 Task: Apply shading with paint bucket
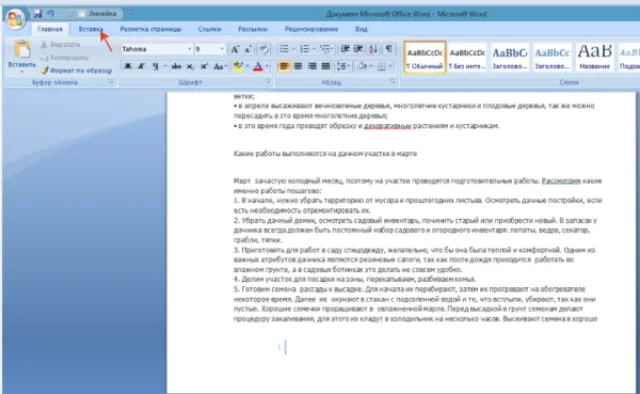pyautogui.click(x=362, y=66)
